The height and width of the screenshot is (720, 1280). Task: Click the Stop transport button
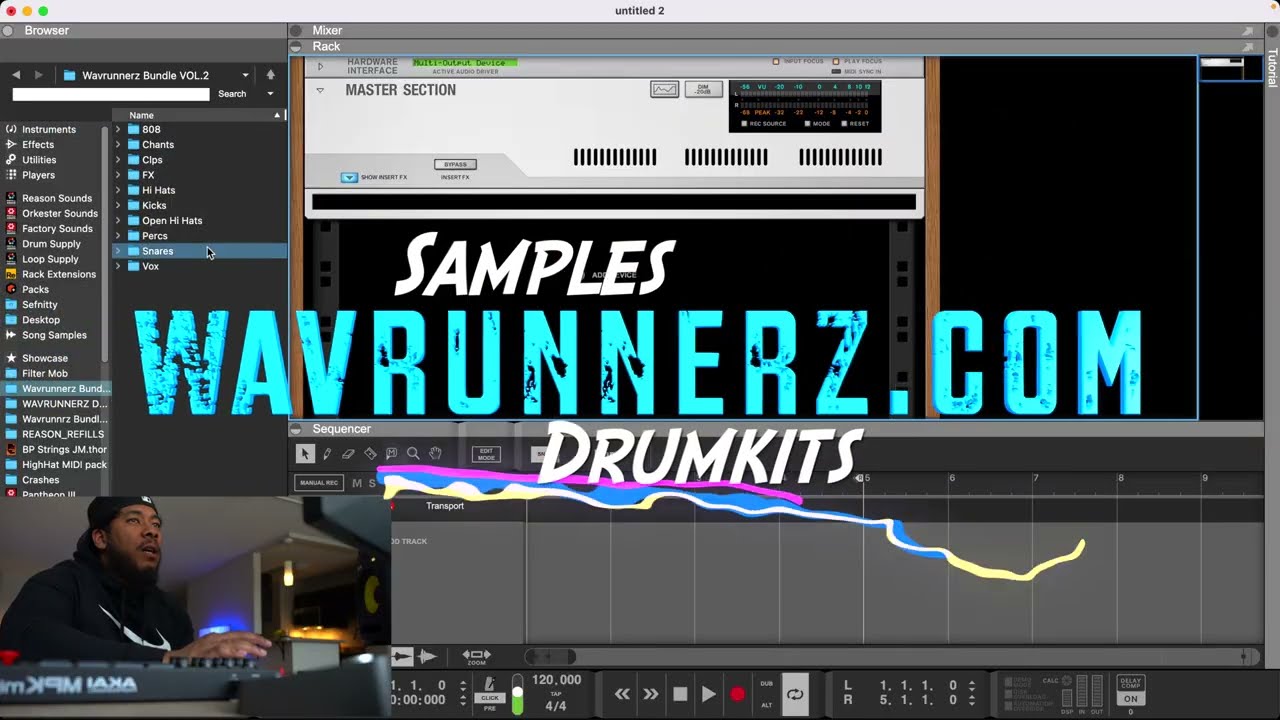point(680,694)
